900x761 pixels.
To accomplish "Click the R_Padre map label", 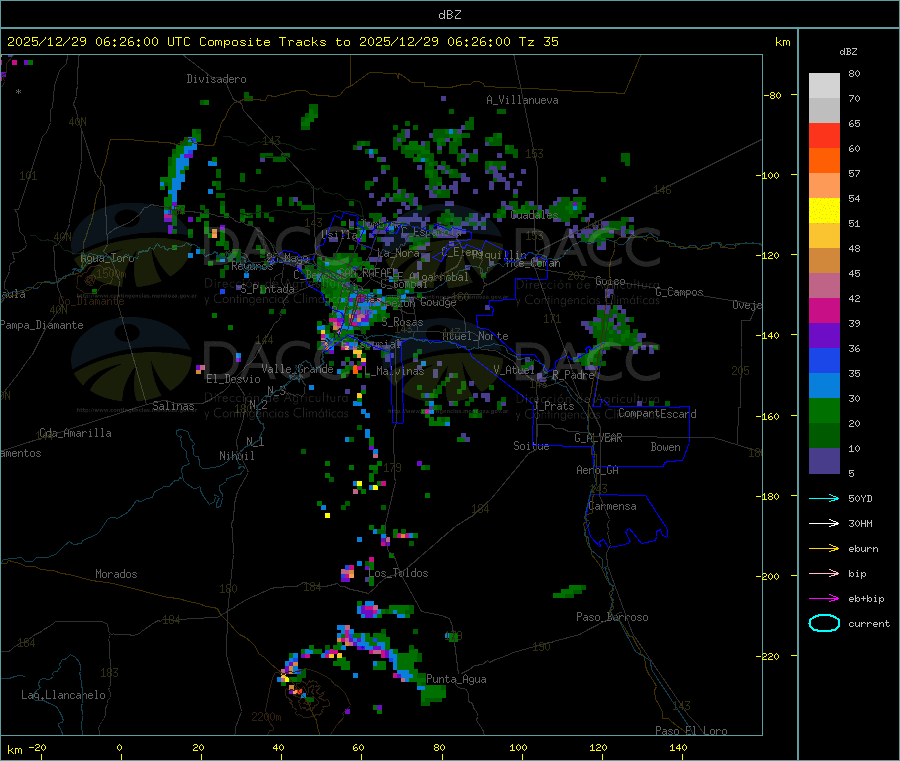I will [573, 375].
